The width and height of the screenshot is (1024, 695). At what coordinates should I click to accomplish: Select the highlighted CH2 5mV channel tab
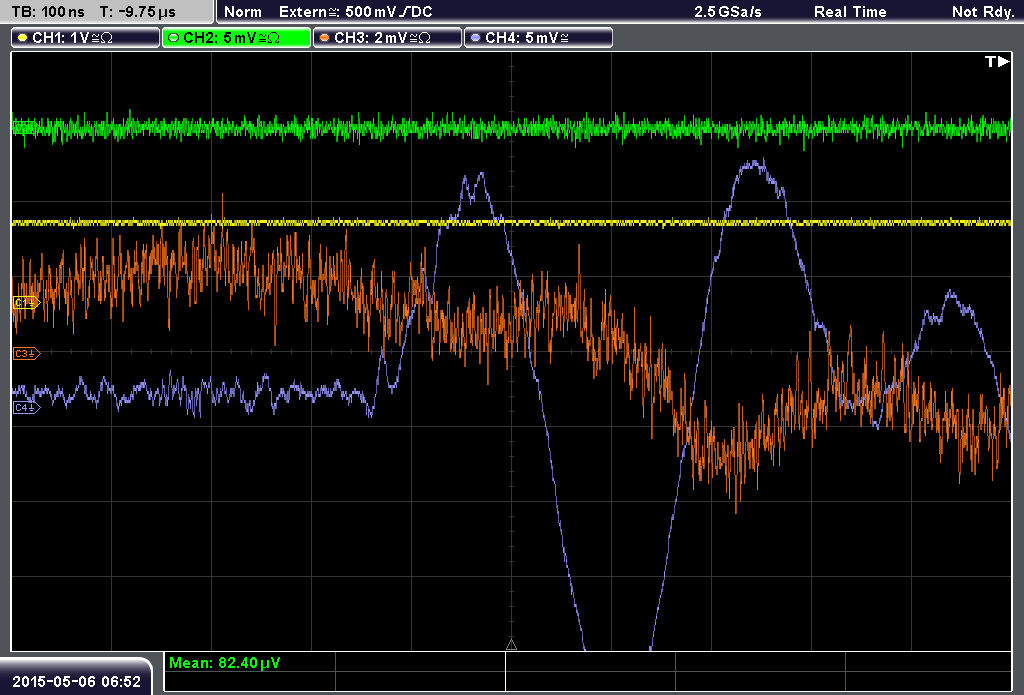[236, 38]
